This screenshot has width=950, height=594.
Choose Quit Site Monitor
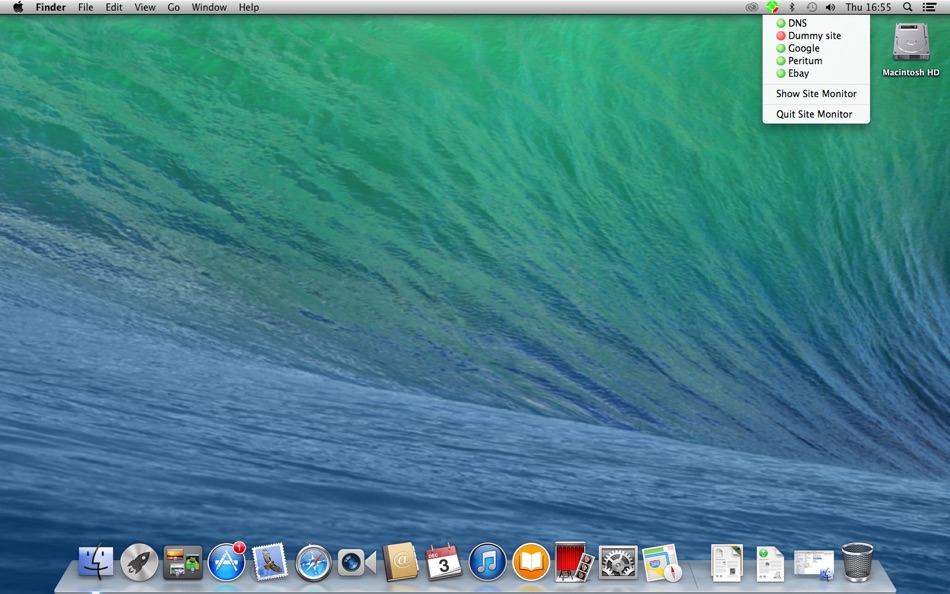click(x=815, y=114)
